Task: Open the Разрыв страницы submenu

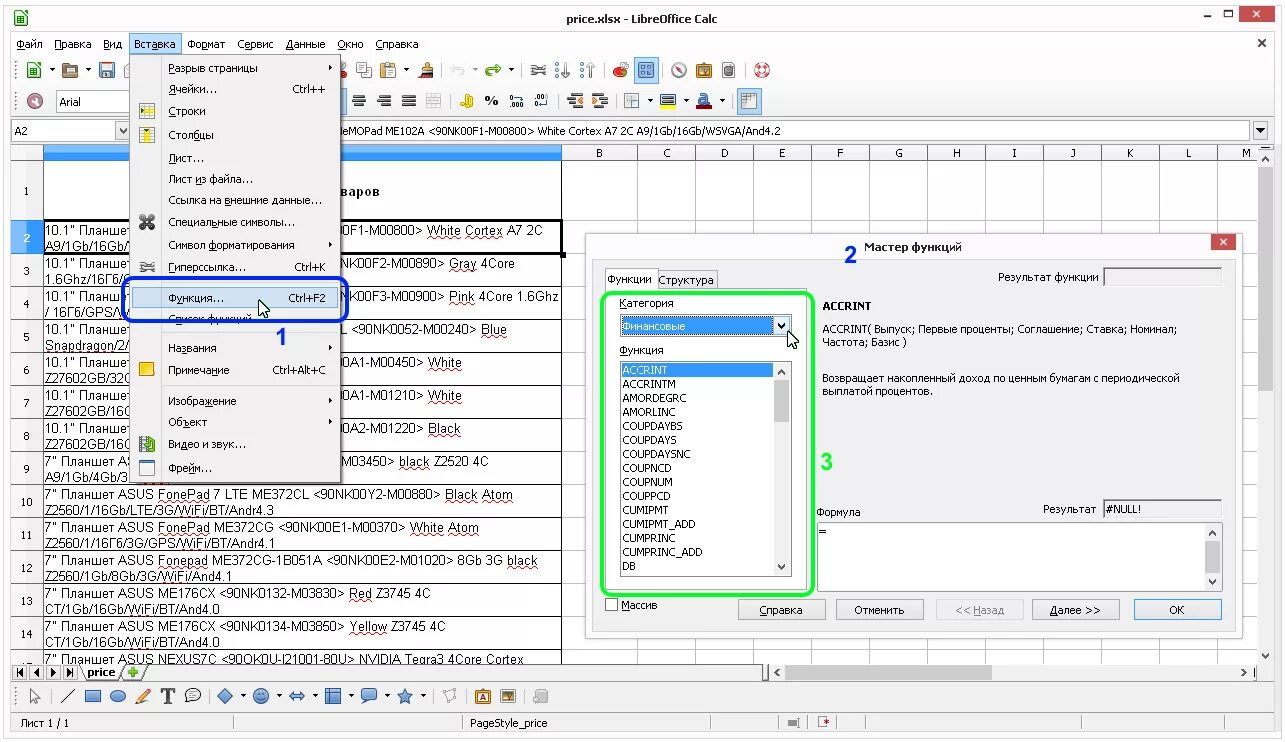Action: click(x=236, y=68)
